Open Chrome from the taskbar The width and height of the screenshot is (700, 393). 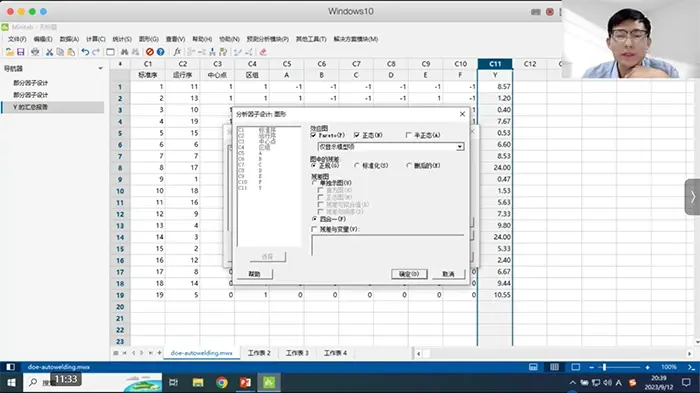[x=221, y=383]
